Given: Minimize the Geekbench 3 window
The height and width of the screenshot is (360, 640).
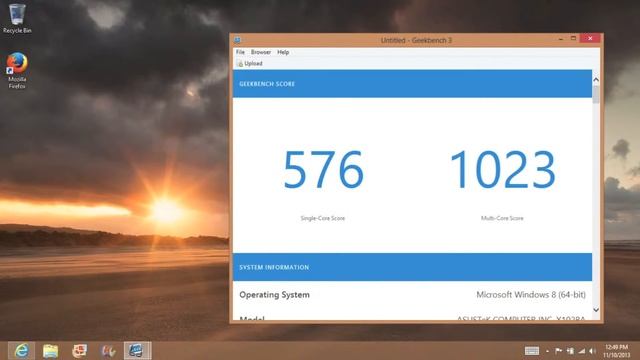Looking at the screenshot, I should pyautogui.click(x=560, y=39).
